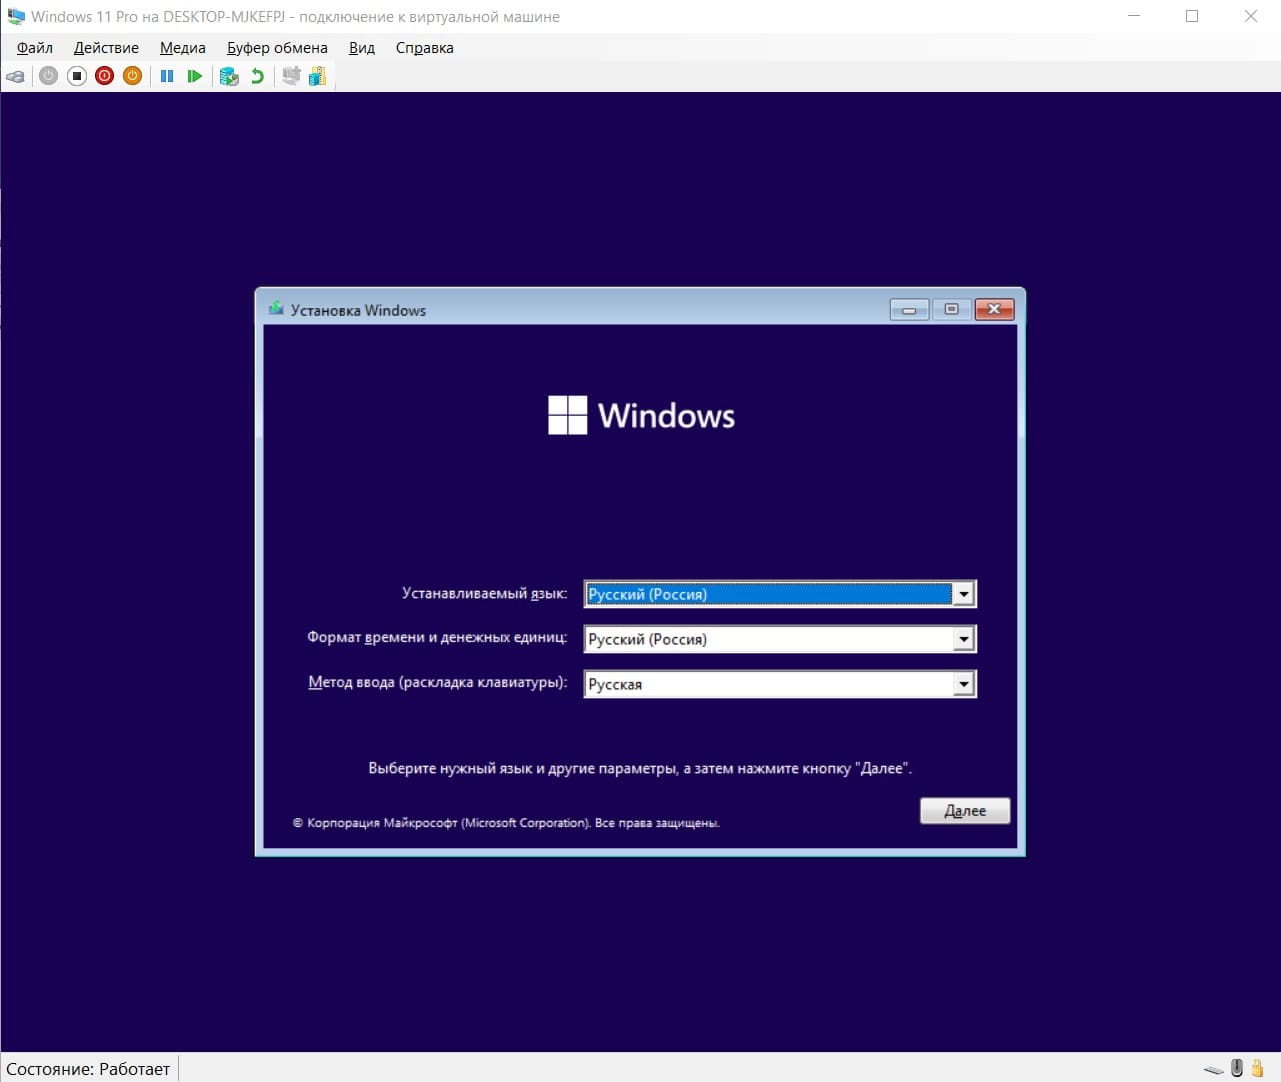Click the red Shut Down icon
This screenshot has height=1082, width=1281.
pyautogui.click(x=105, y=76)
